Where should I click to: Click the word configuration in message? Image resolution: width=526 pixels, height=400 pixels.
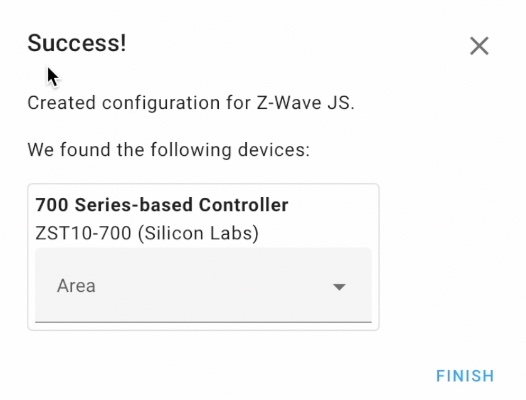coord(161,104)
